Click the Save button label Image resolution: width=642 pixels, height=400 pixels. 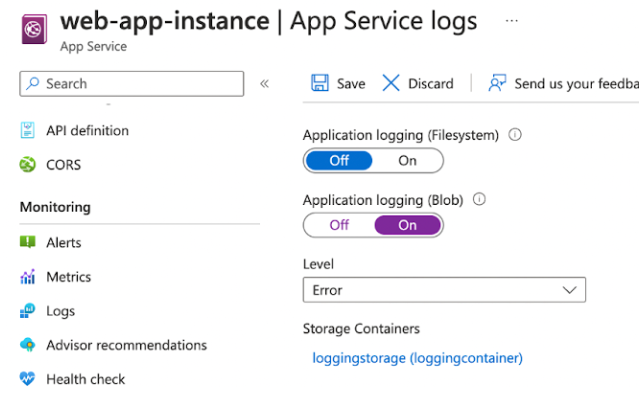351,84
